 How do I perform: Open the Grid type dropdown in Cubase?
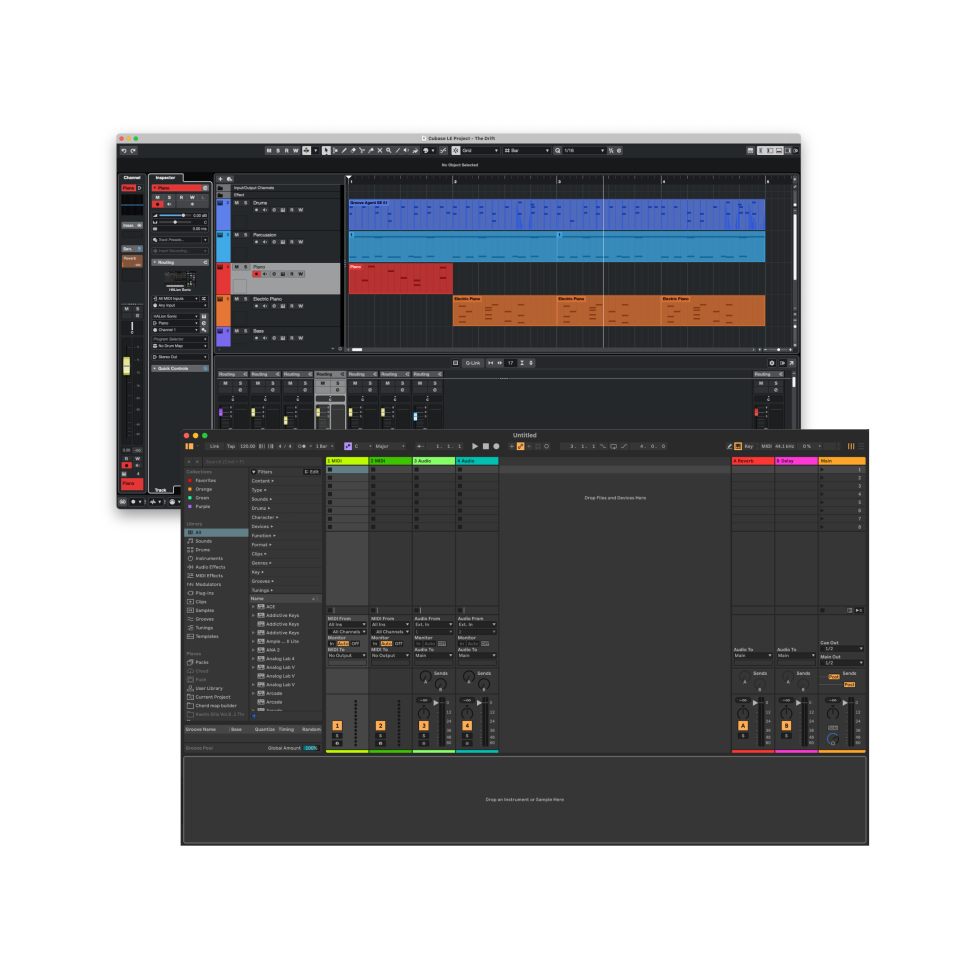pyautogui.click(x=478, y=150)
